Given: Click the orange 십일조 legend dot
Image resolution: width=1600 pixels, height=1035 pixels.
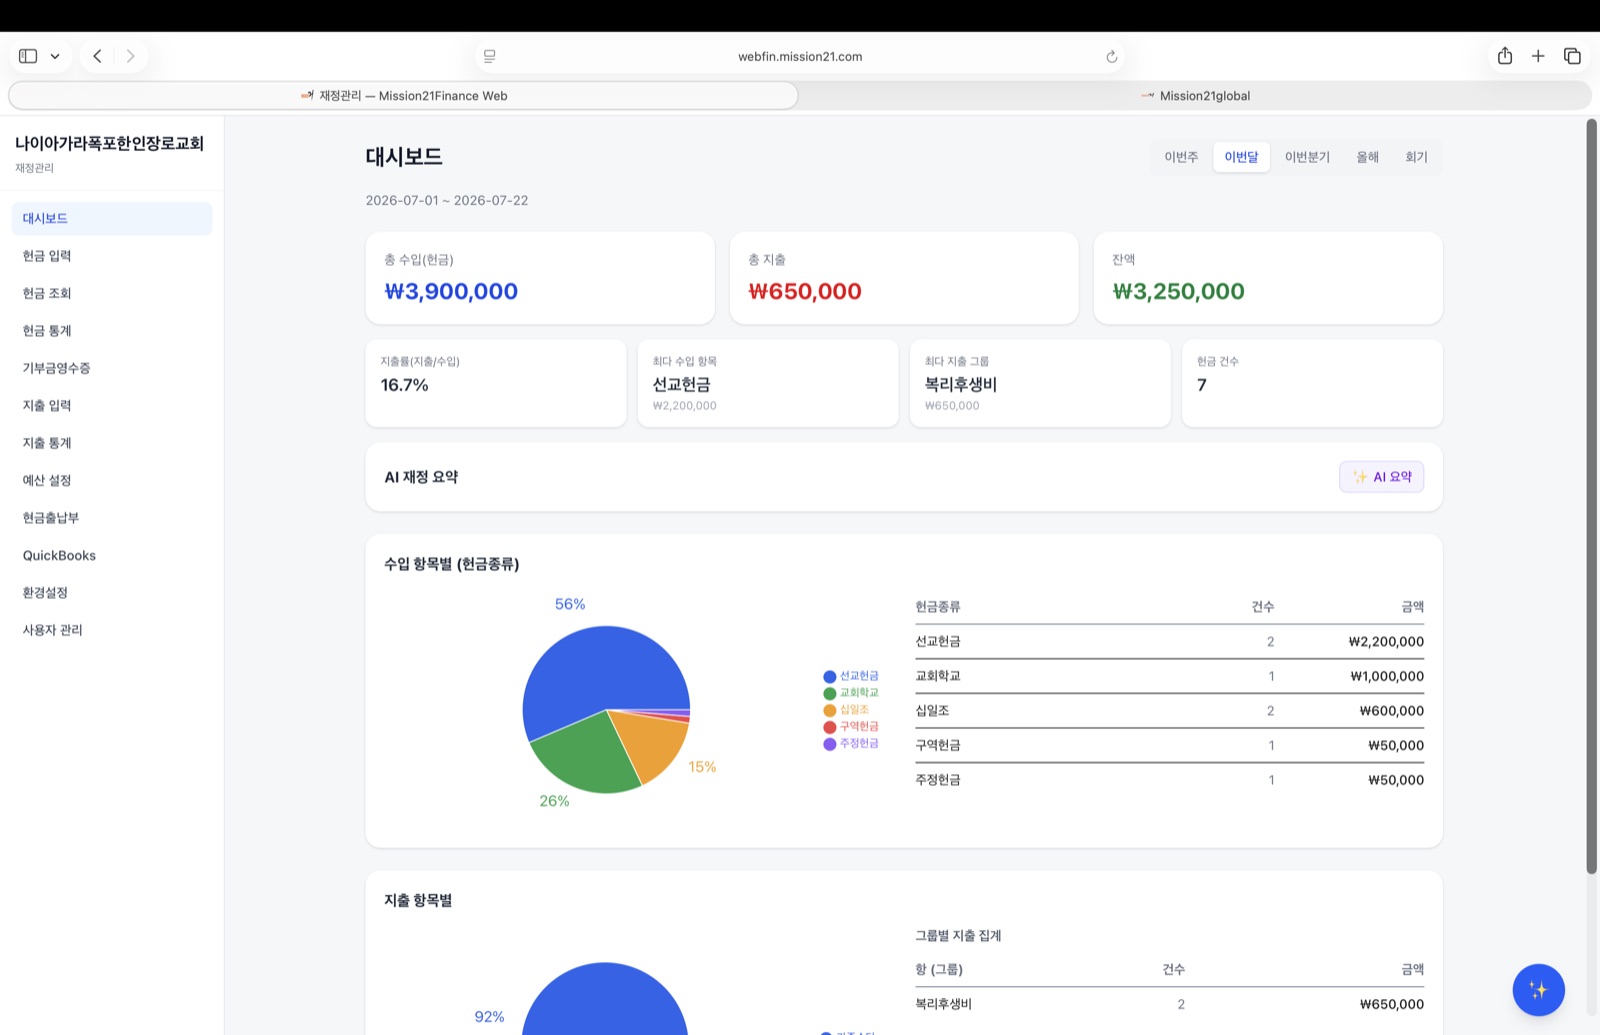Looking at the screenshot, I should (x=829, y=710).
